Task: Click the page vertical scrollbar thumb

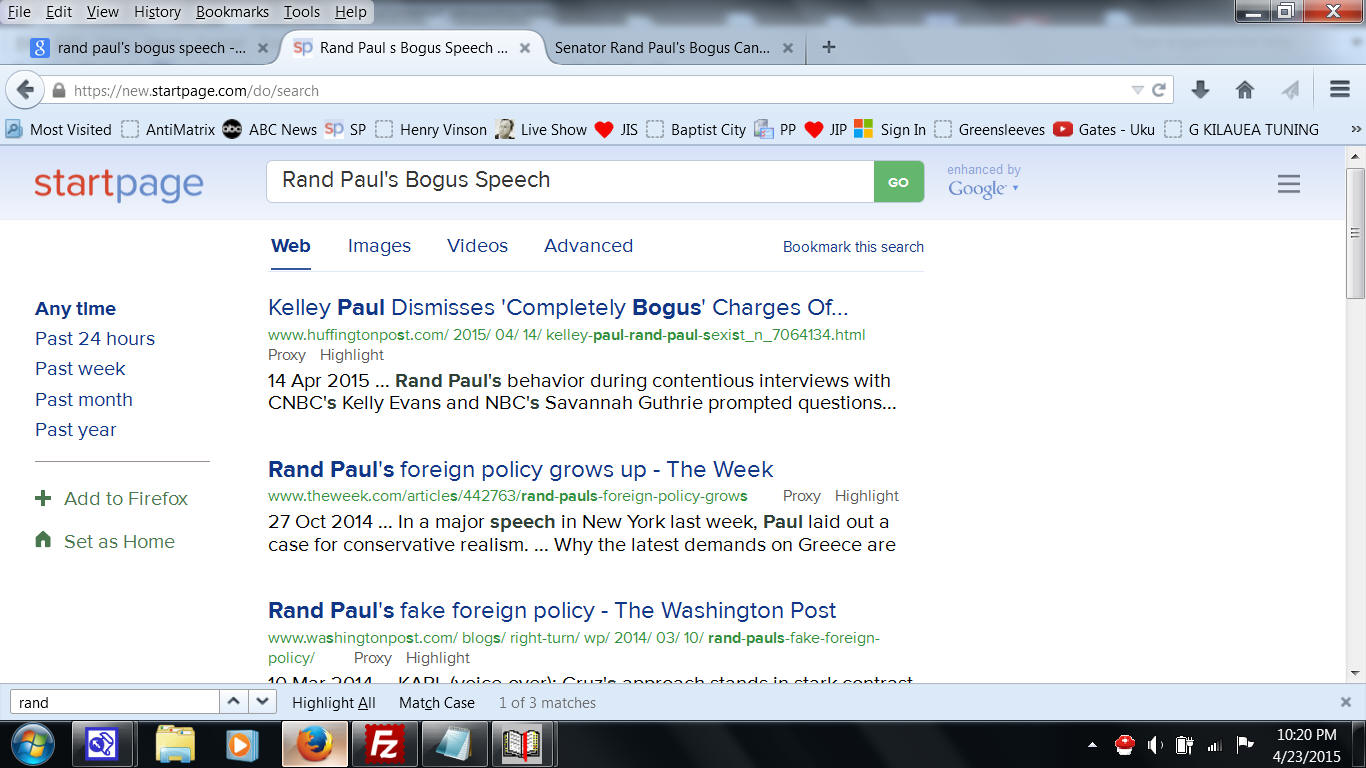Action: pos(1355,232)
